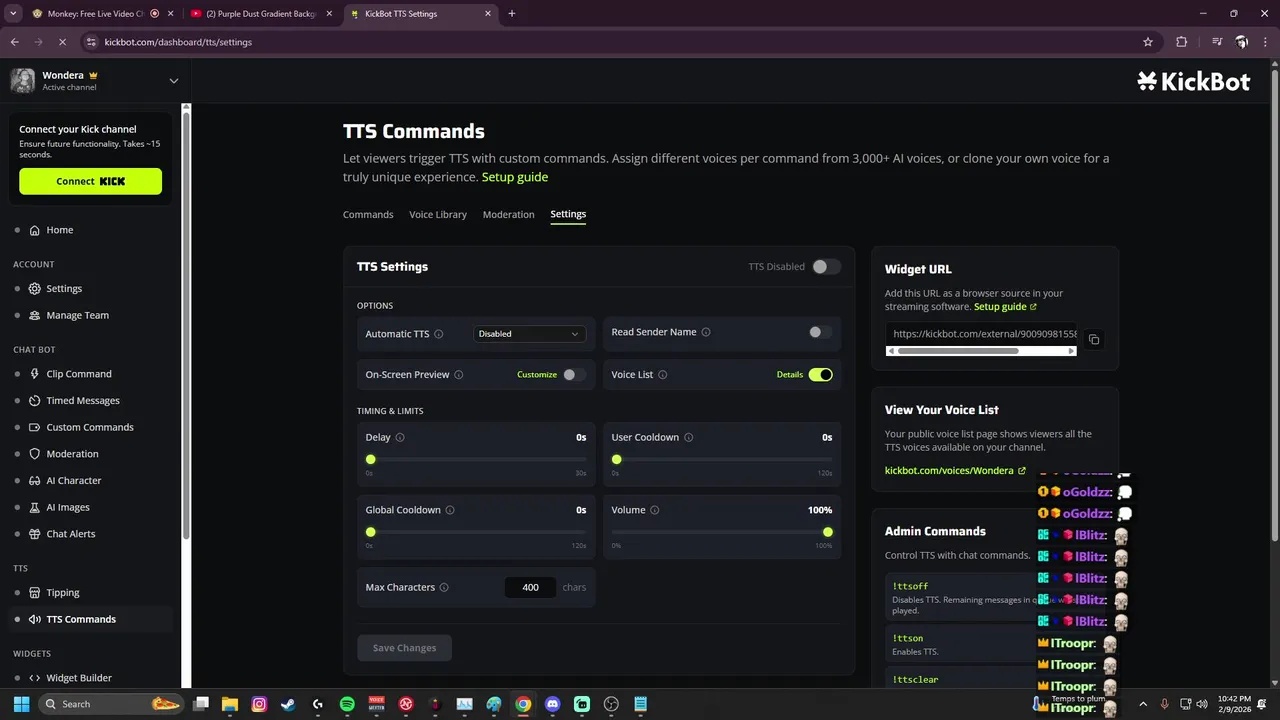The height and width of the screenshot is (720, 1280).
Task: Click the Global Cooldown slider handle
Action: (371, 532)
